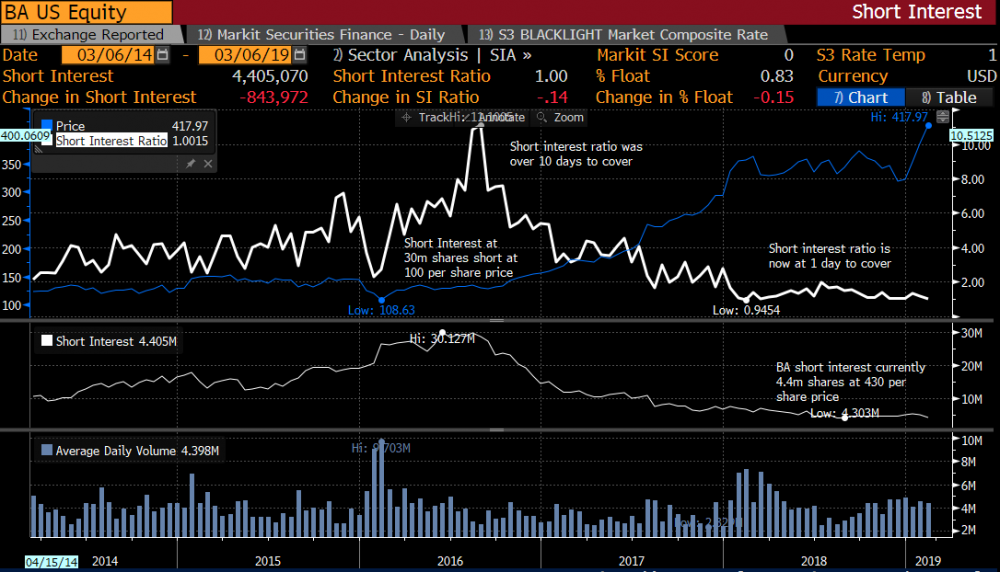
Task: Click the S3 Rate Temp label
Action: pyautogui.click(x=871, y=55)
